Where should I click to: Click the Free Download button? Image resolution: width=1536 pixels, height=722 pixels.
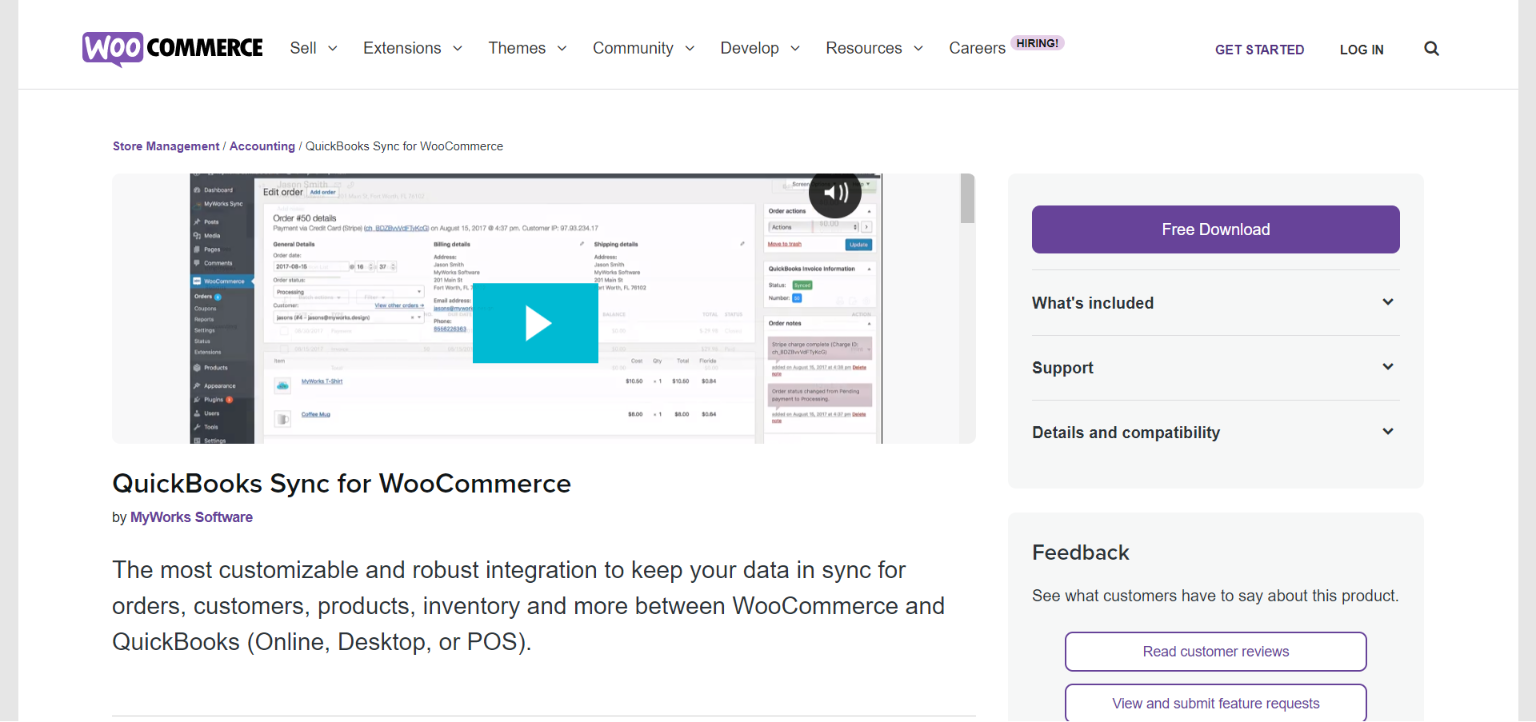click(x=1215, y=229)
